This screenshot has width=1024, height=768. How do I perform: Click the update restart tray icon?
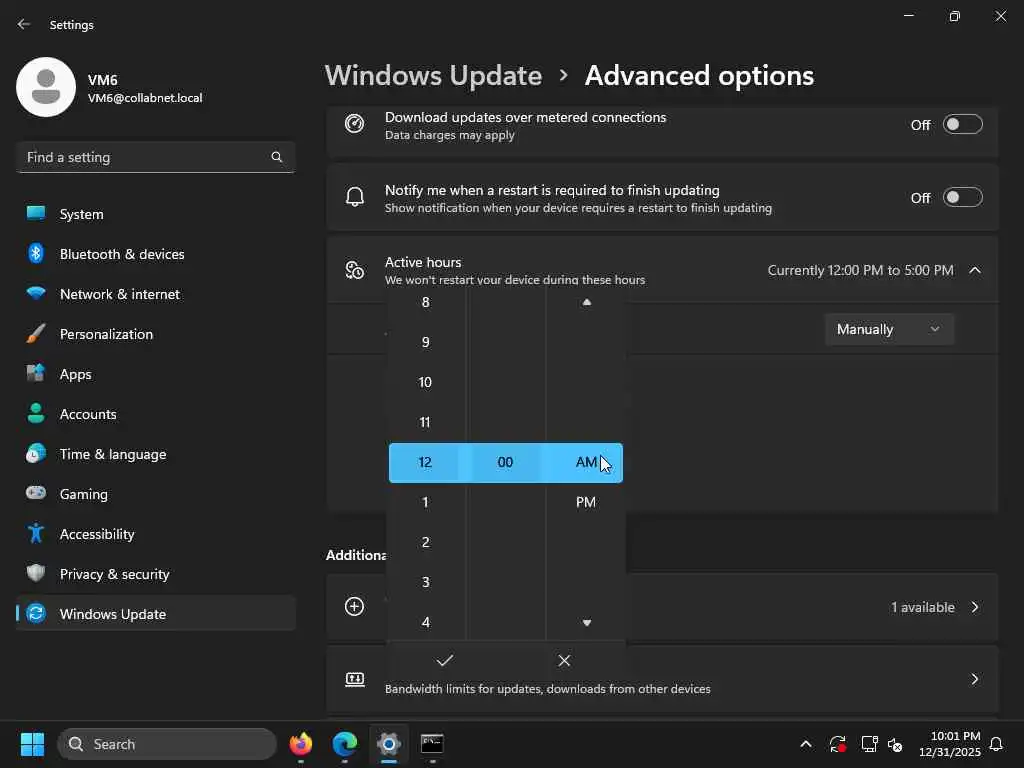[x=838, y=744]
